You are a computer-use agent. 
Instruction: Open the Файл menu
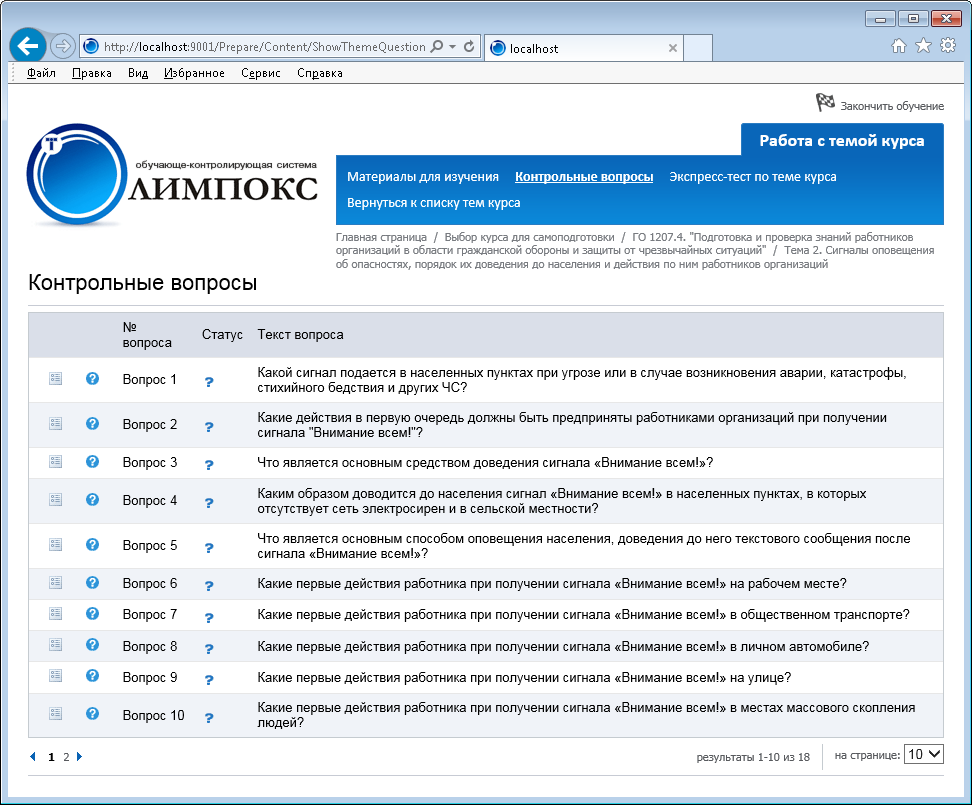[41, 73]
